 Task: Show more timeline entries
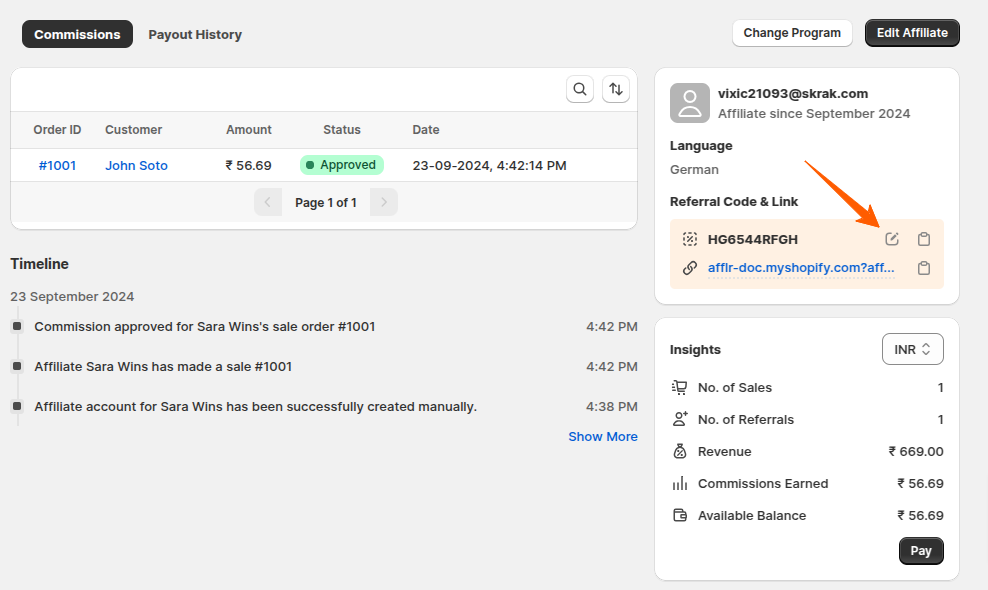coord(603,436)
